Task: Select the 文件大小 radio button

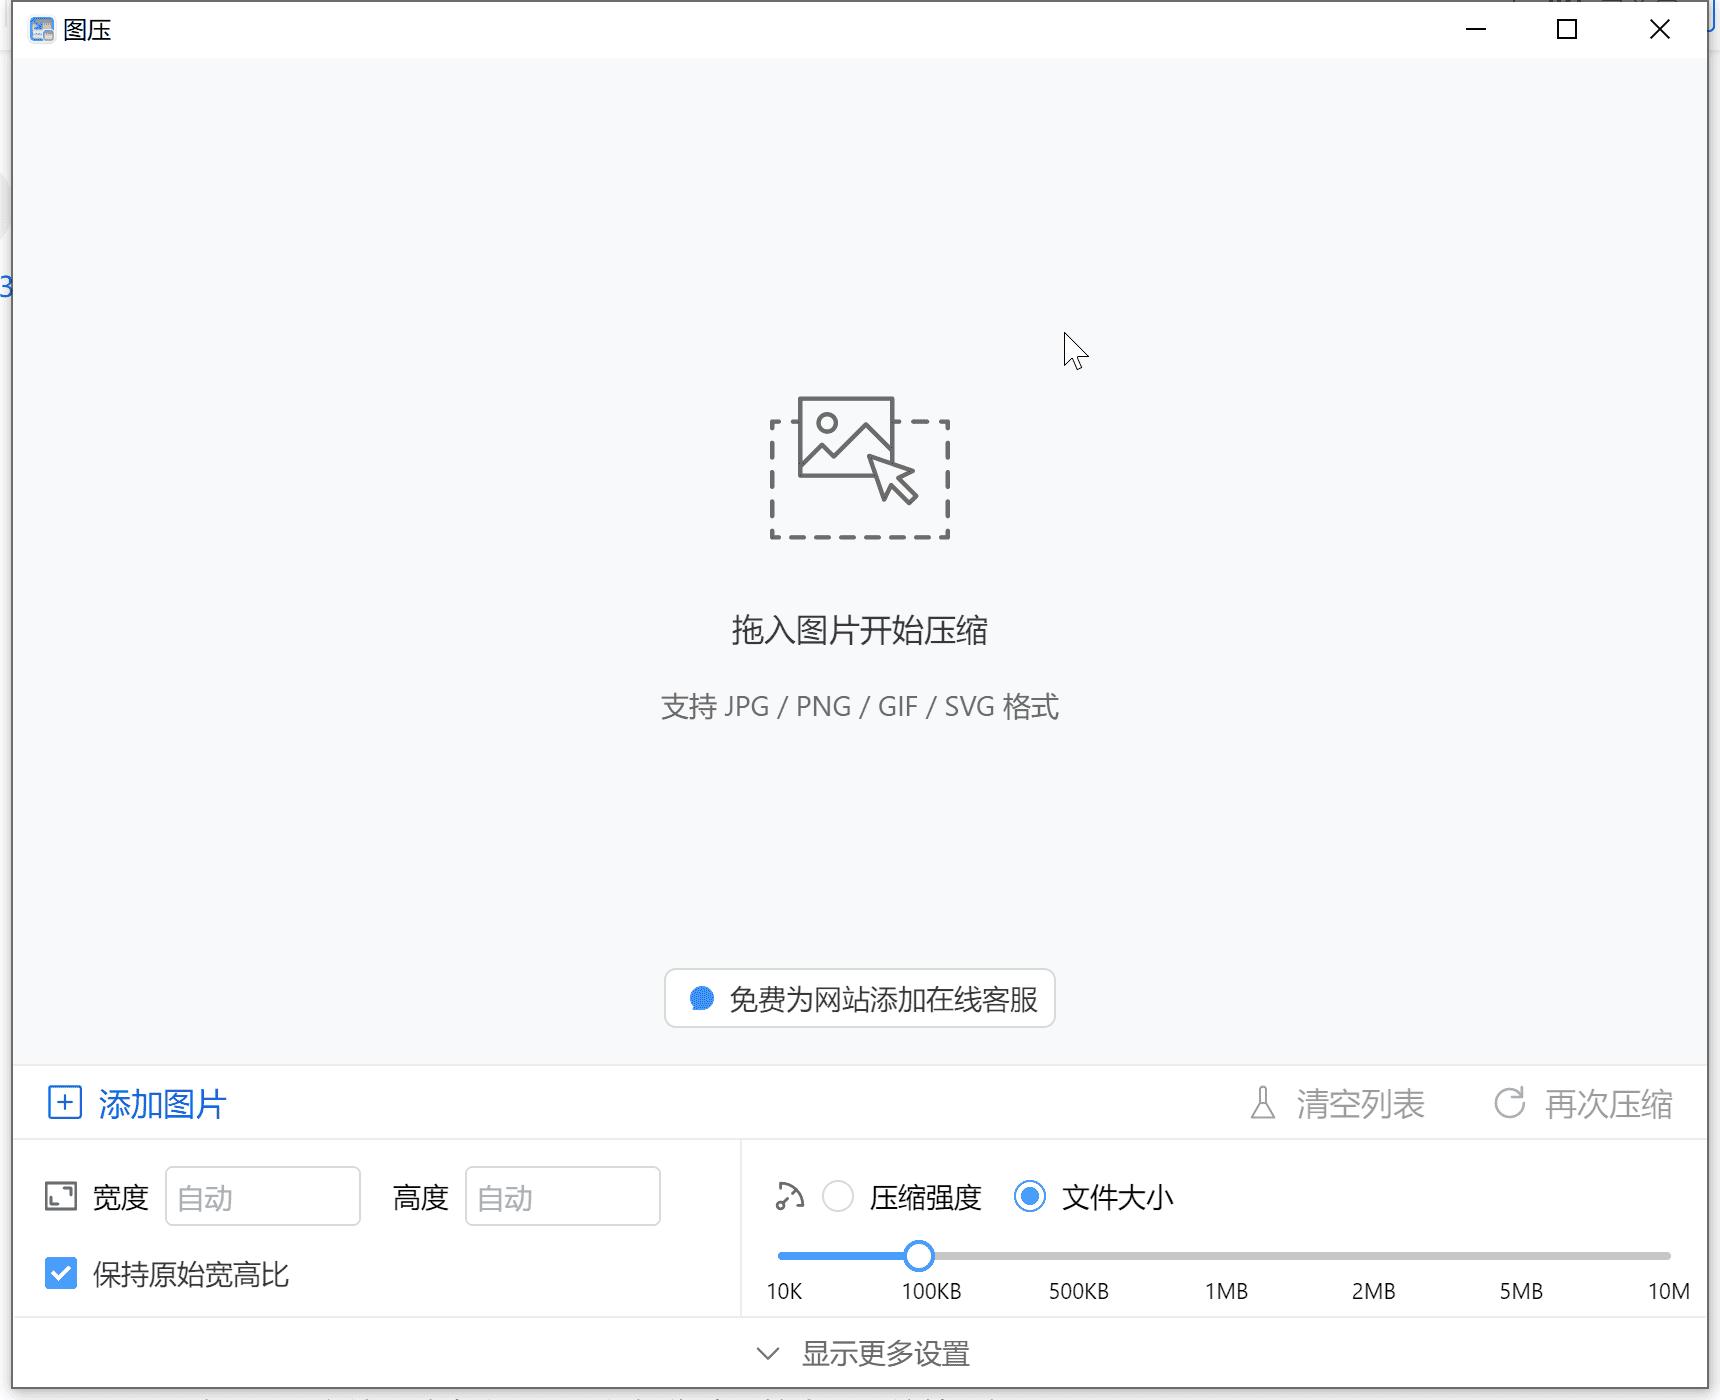Action: [1029, 1196]
